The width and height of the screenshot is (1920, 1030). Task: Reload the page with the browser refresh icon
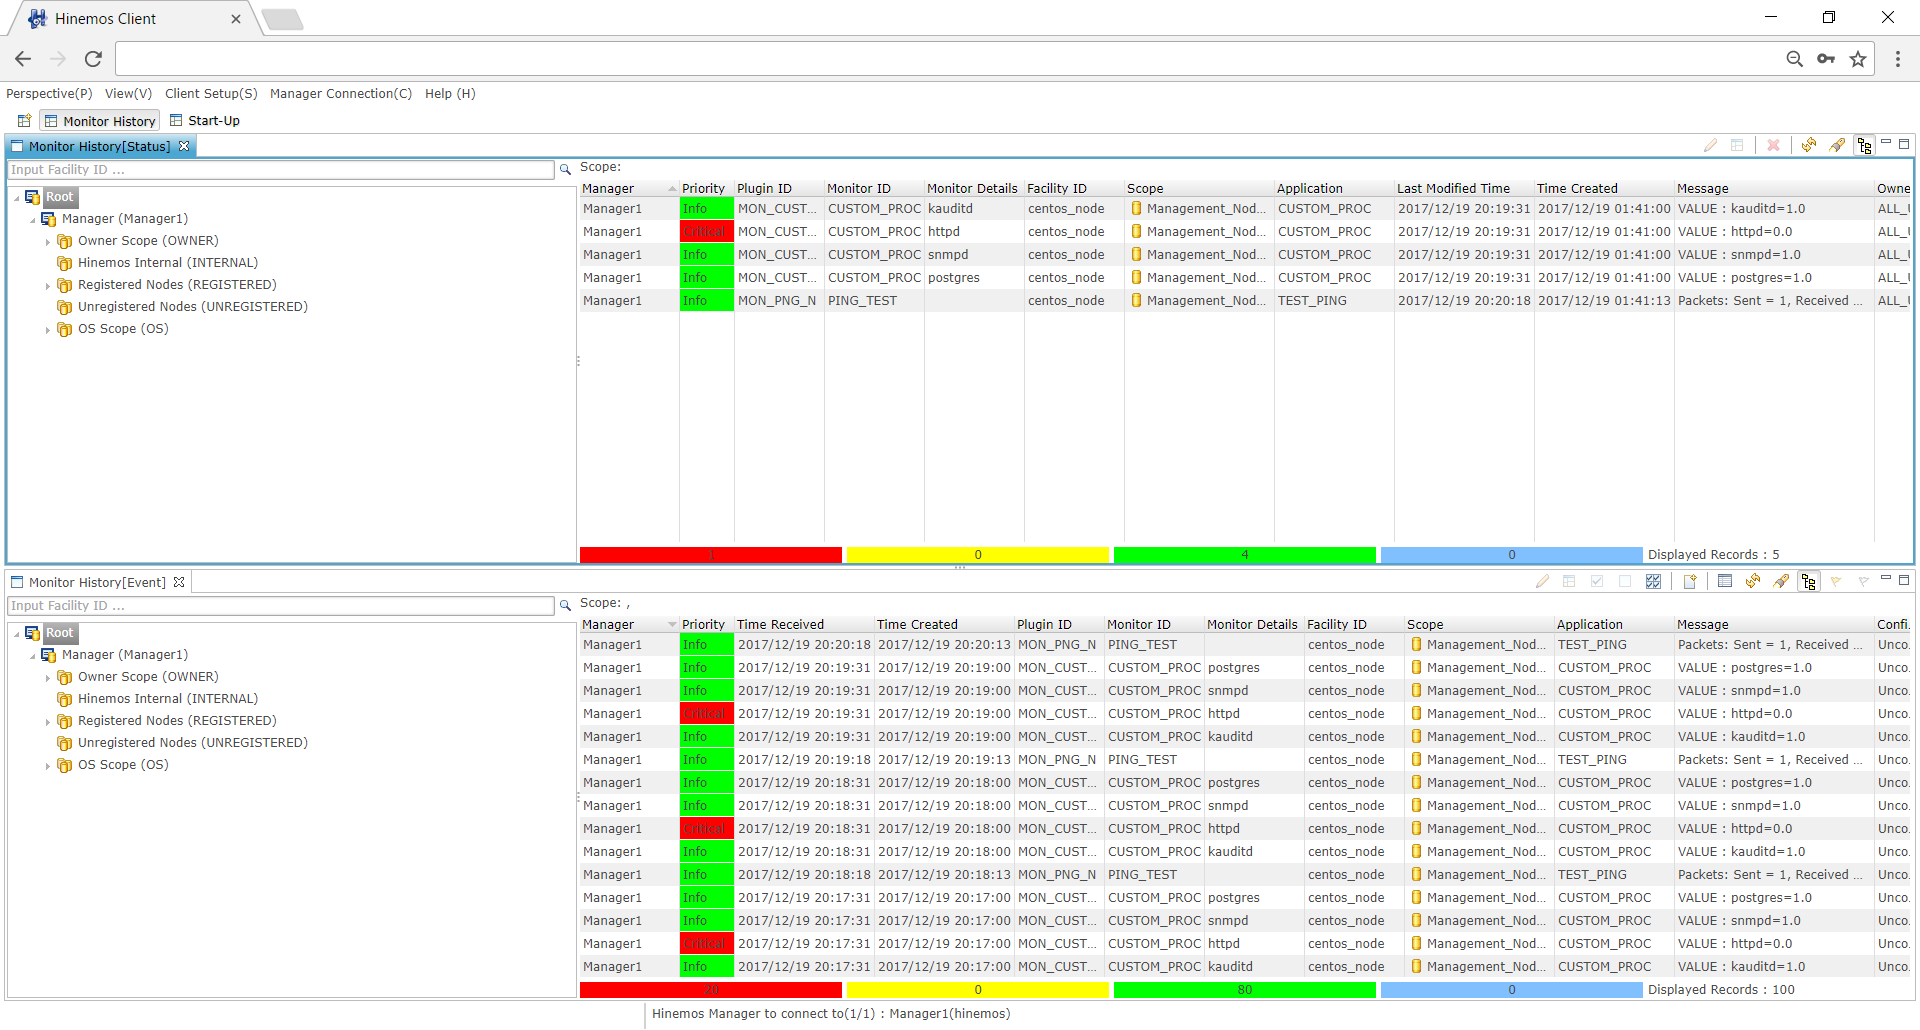(x=93, y=59)
